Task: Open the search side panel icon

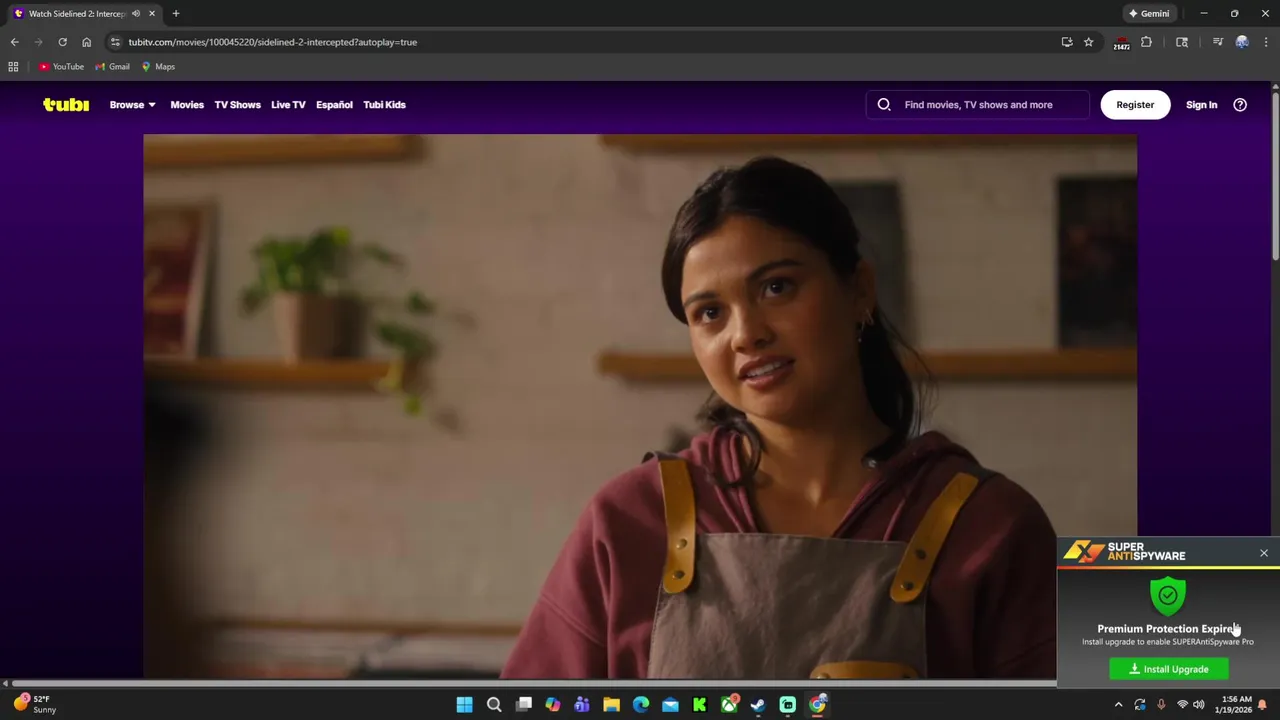Action: coord(1182,42)
